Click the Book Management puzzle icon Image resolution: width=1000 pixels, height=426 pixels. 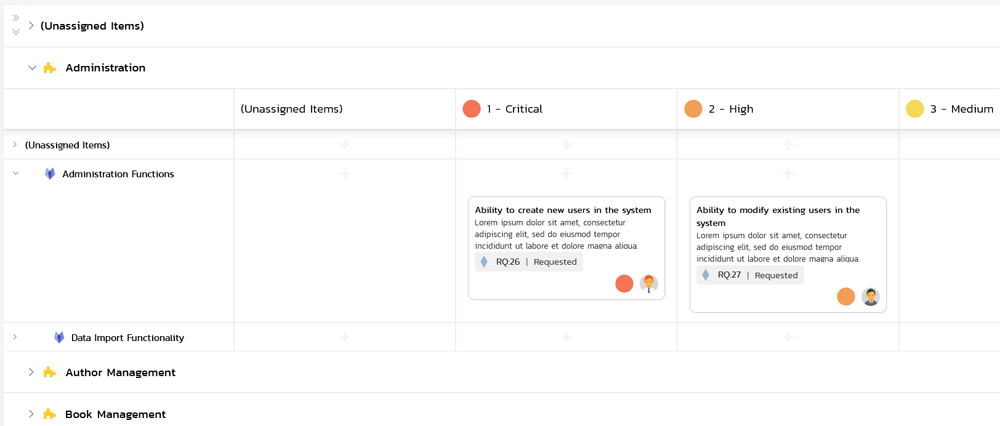[50, 414]
